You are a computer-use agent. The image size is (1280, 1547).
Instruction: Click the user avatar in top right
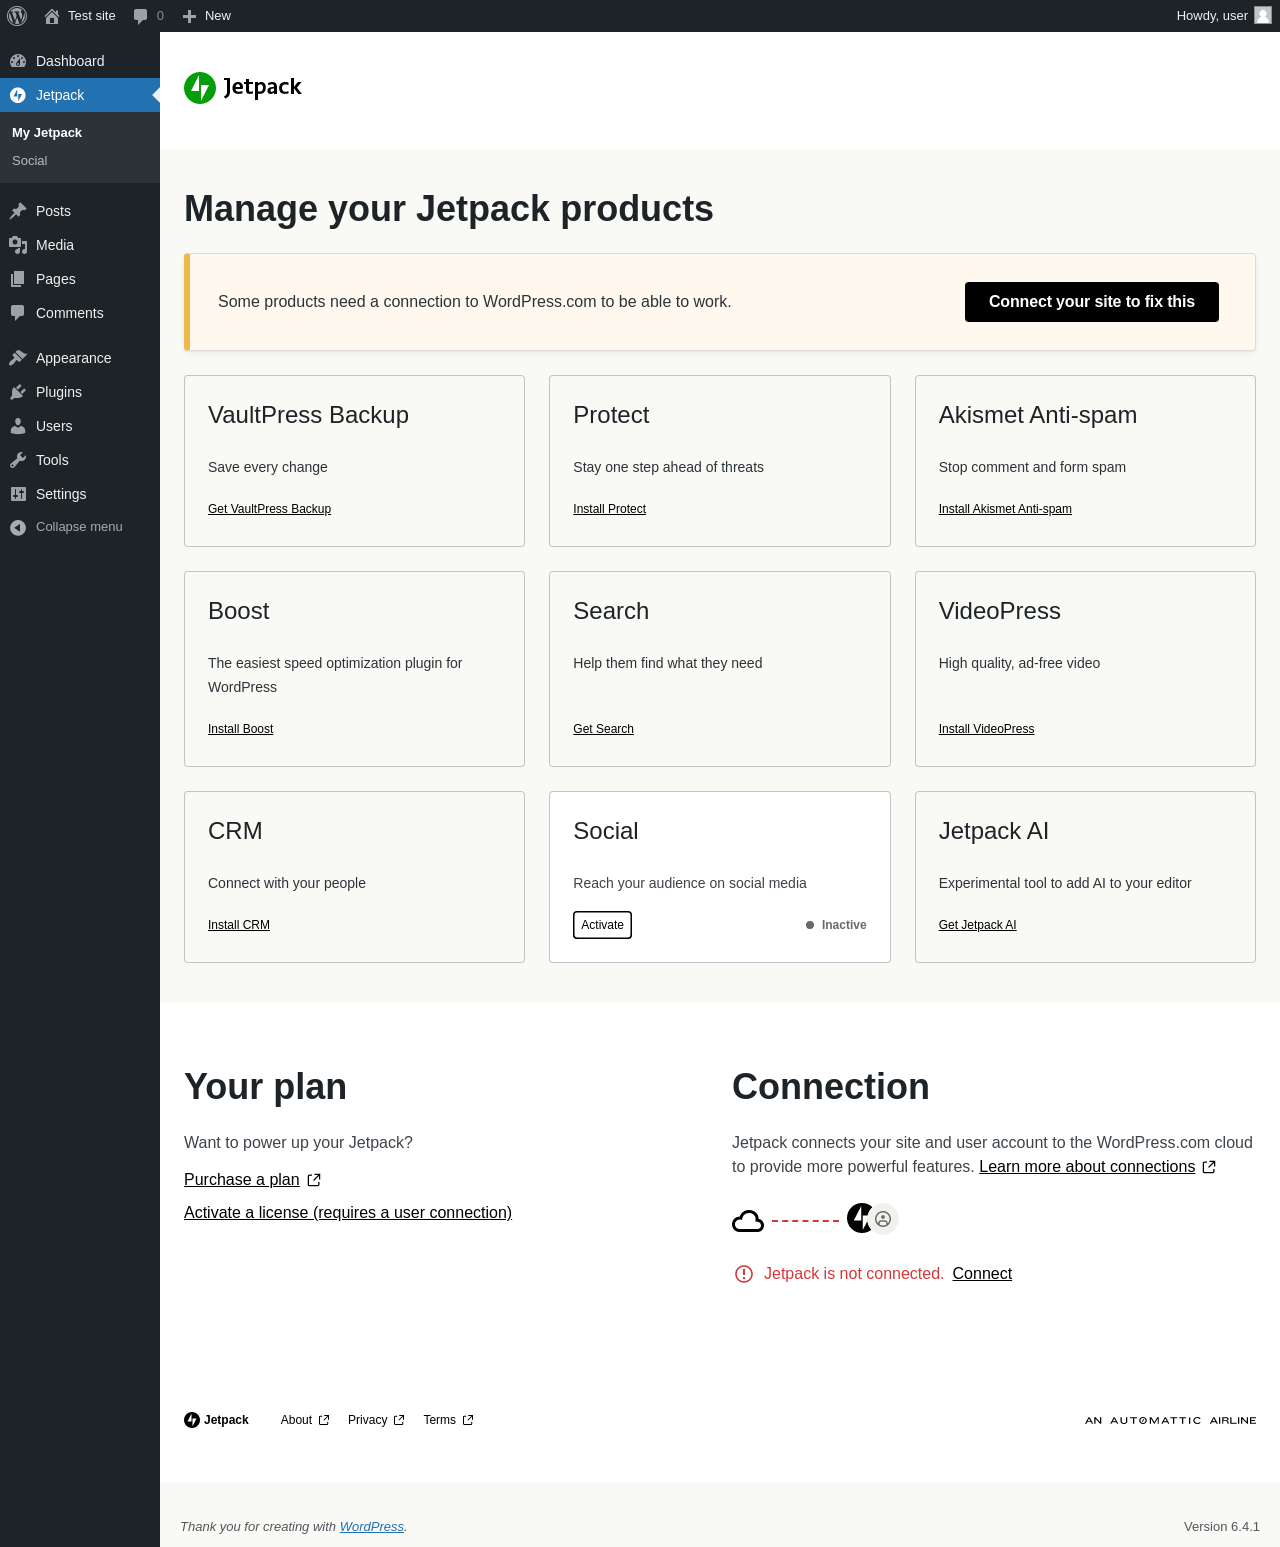click(1263, 15)
